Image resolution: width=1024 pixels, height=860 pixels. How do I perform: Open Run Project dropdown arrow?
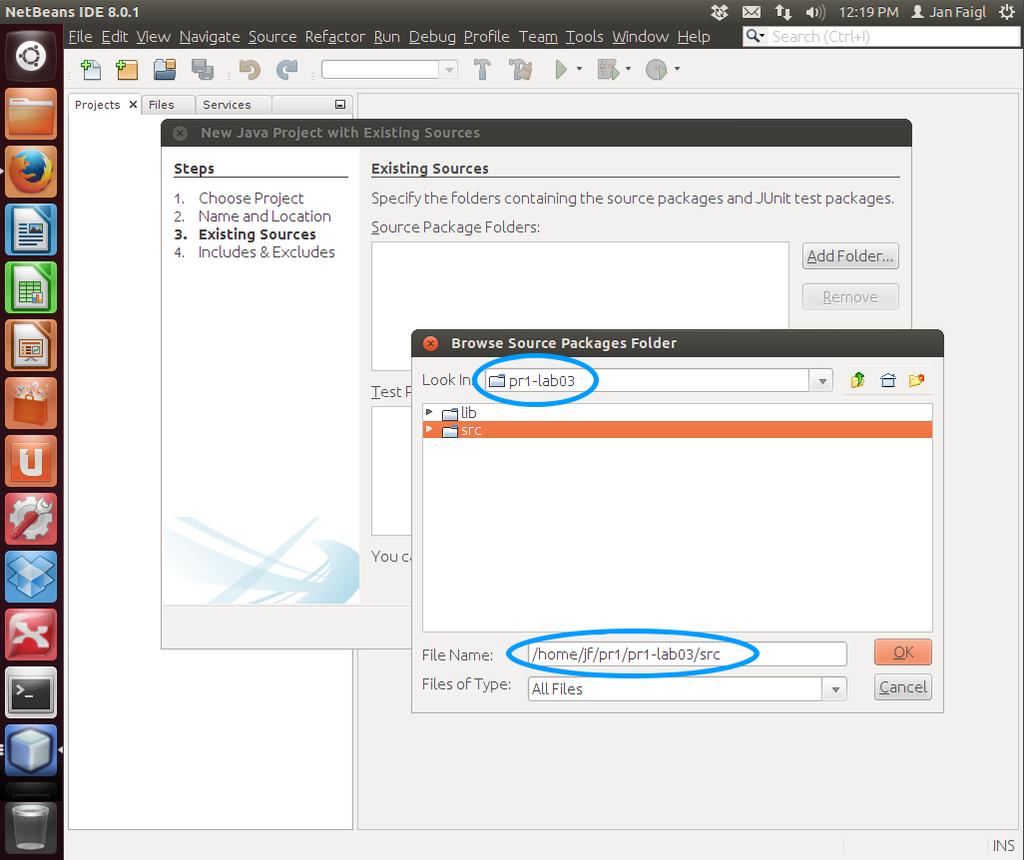(x=579, y=69)
